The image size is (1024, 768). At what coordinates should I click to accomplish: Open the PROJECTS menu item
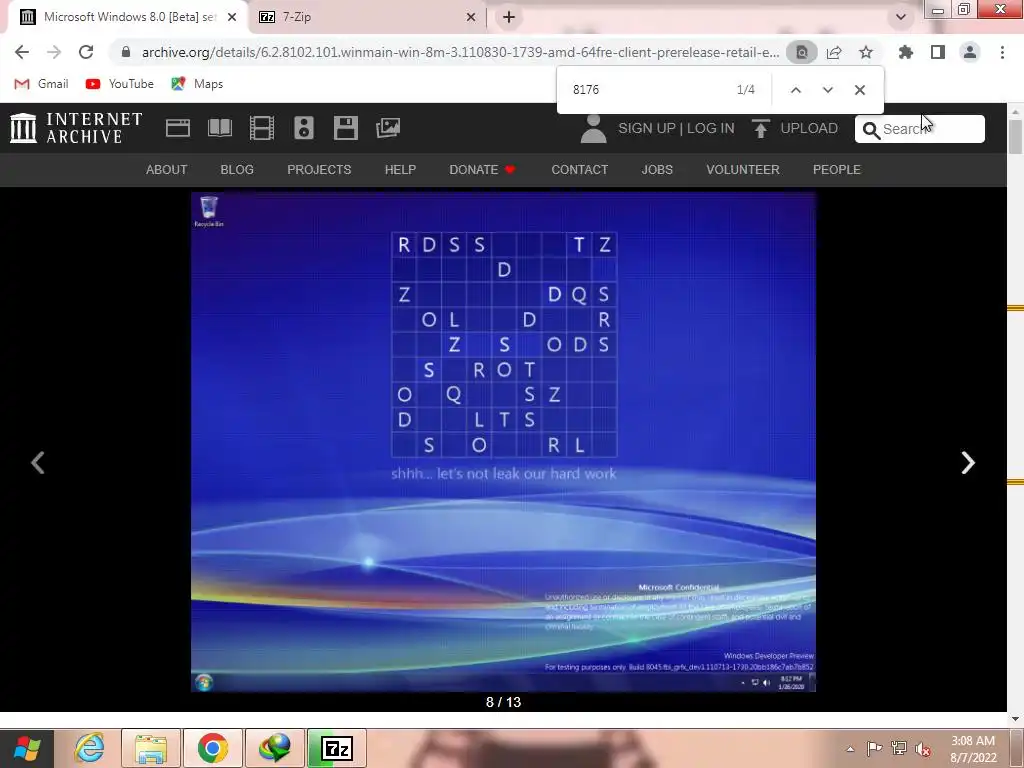[319, 170]
